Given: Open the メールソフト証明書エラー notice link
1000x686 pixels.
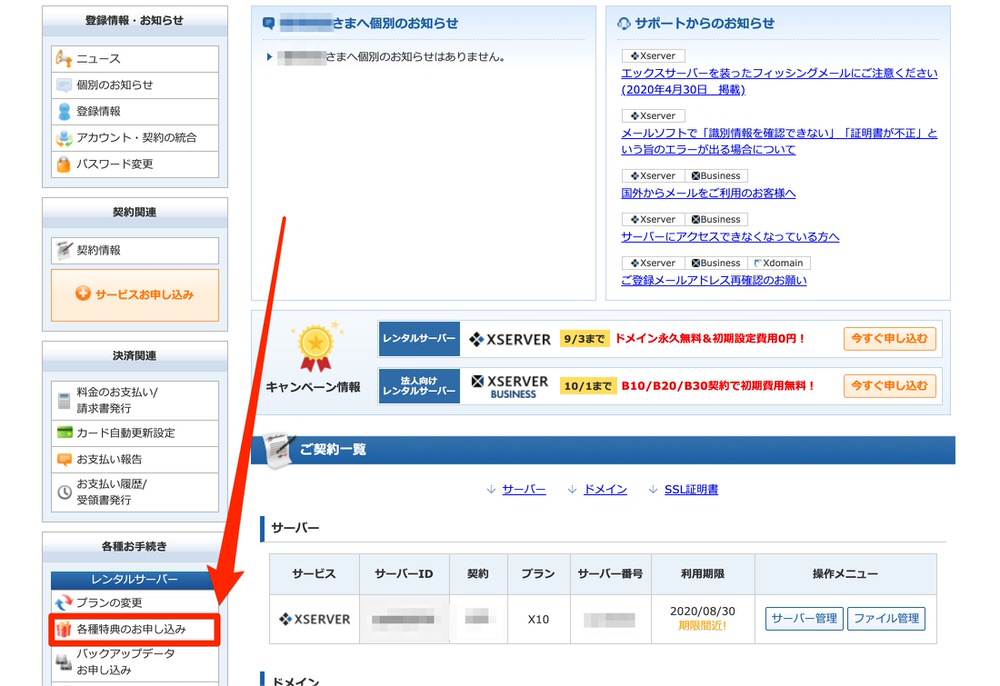Looking at the screenshot, I should click(779, 141).
